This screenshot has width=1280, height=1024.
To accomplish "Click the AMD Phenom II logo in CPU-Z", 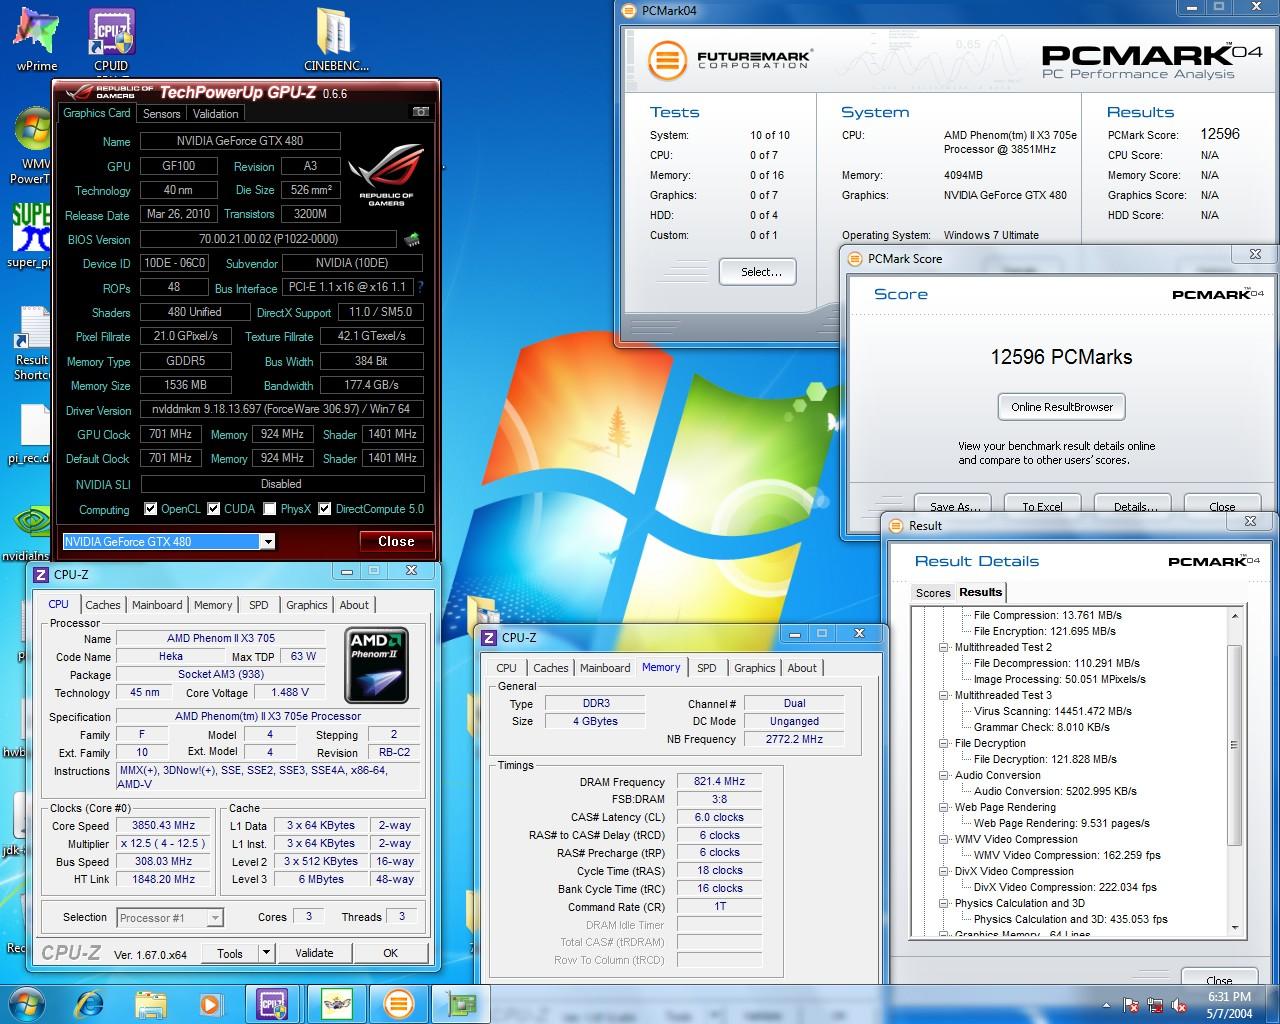I will (x=376, y=665).
